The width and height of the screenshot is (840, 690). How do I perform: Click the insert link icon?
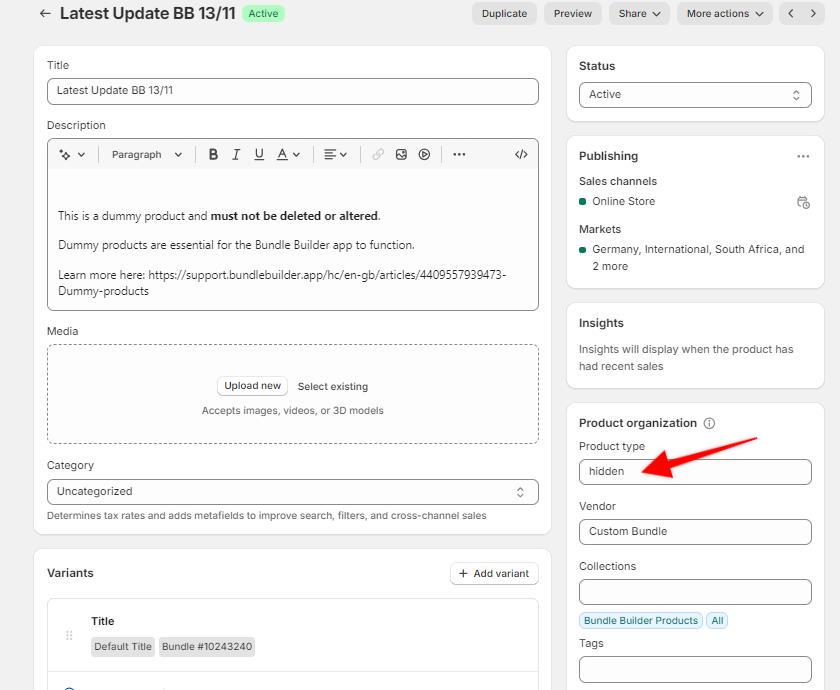tap(378, 155)
